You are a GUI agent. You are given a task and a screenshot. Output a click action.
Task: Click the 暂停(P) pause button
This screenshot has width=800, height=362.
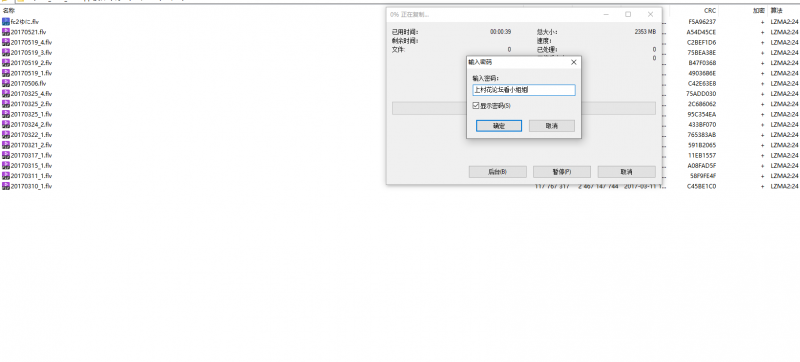(x=562, y=172)
